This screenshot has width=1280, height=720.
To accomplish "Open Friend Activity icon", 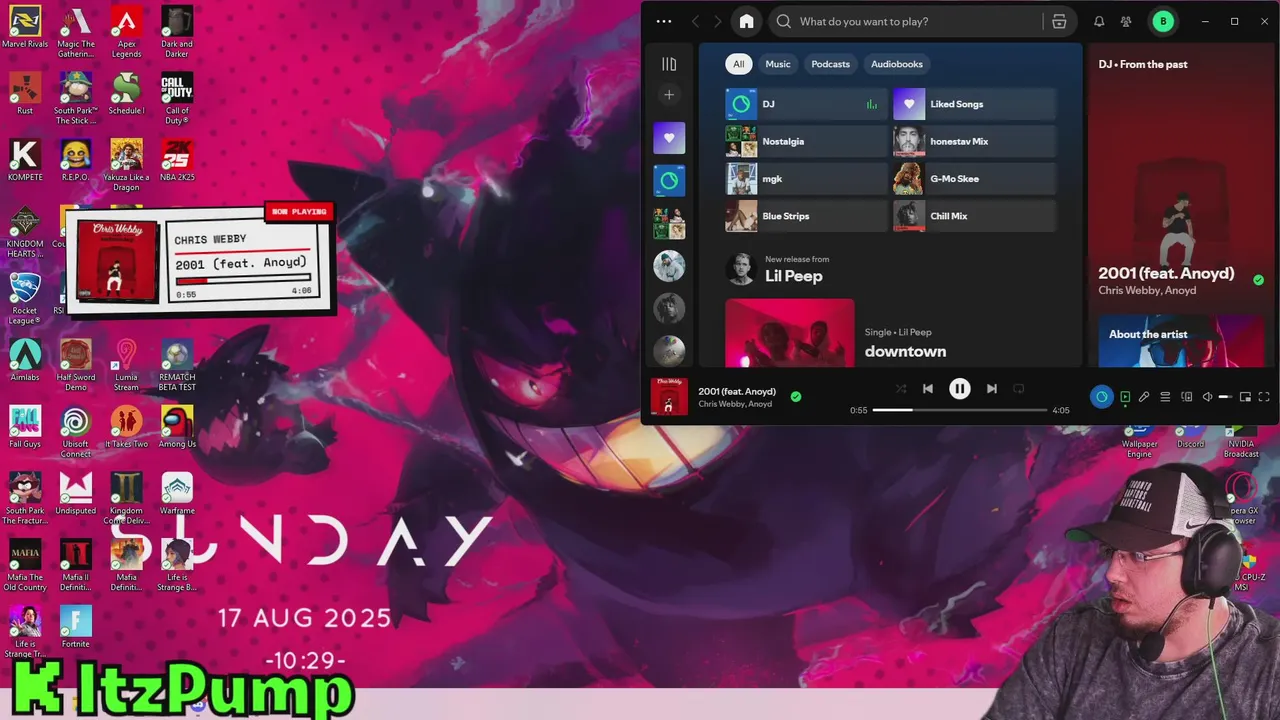I will [1126, 21].
